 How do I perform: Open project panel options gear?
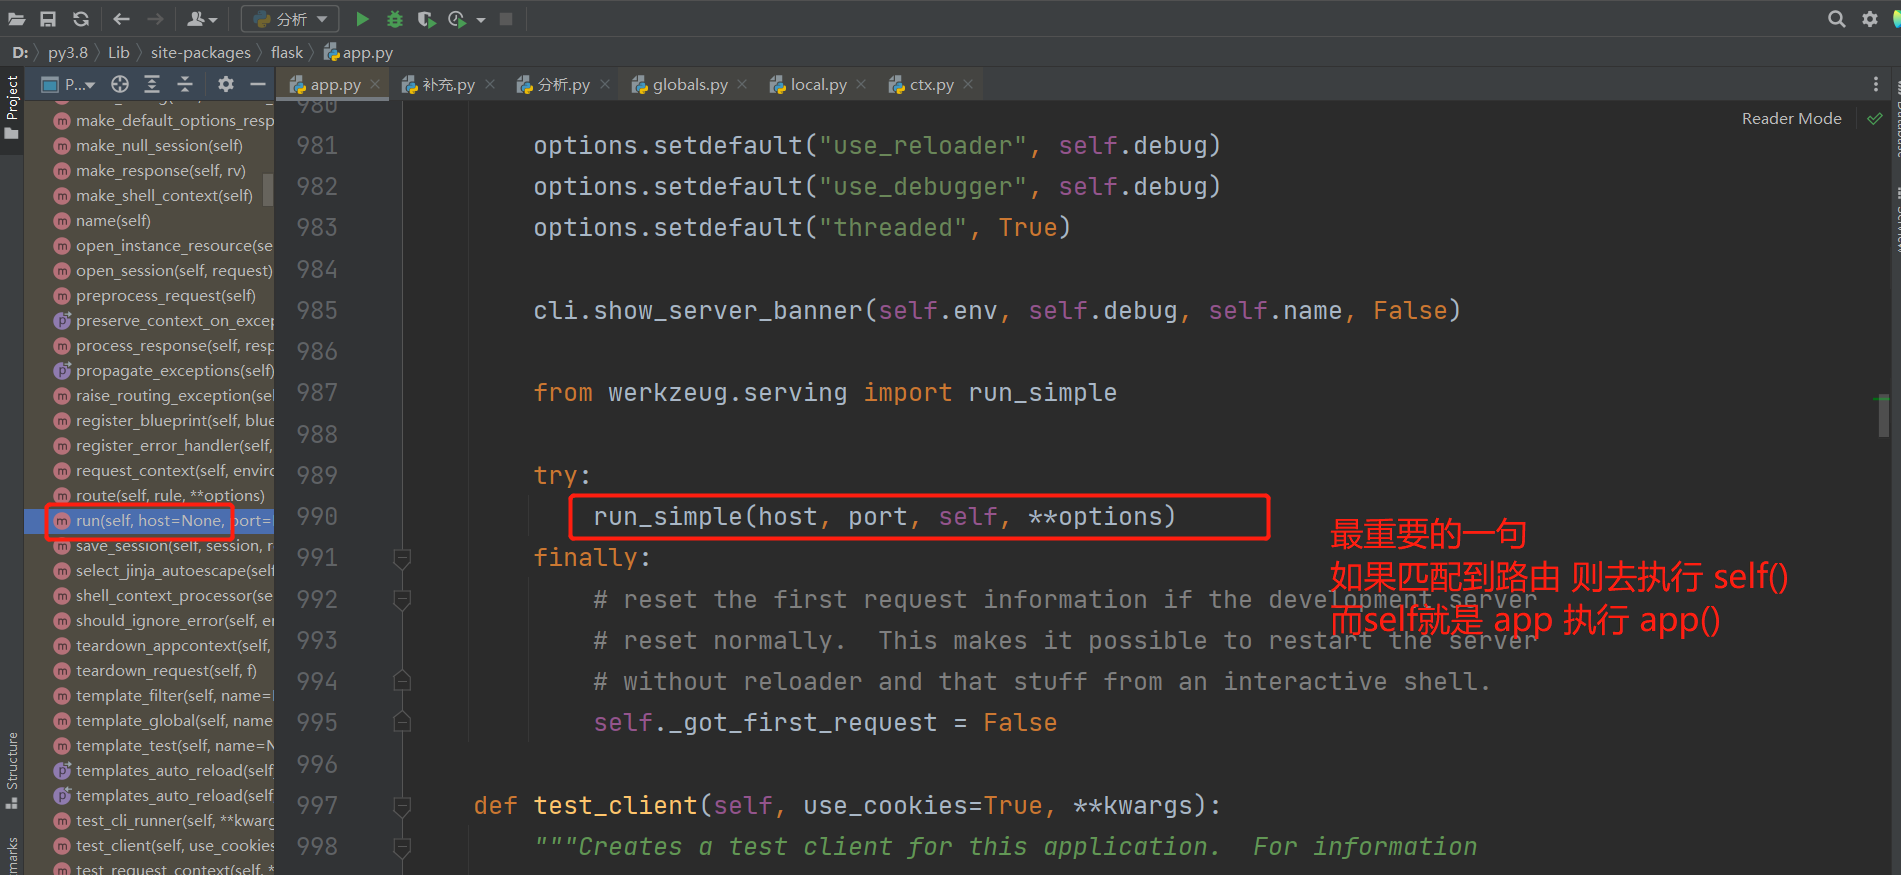pyautogui.click(x=226, y=85)
